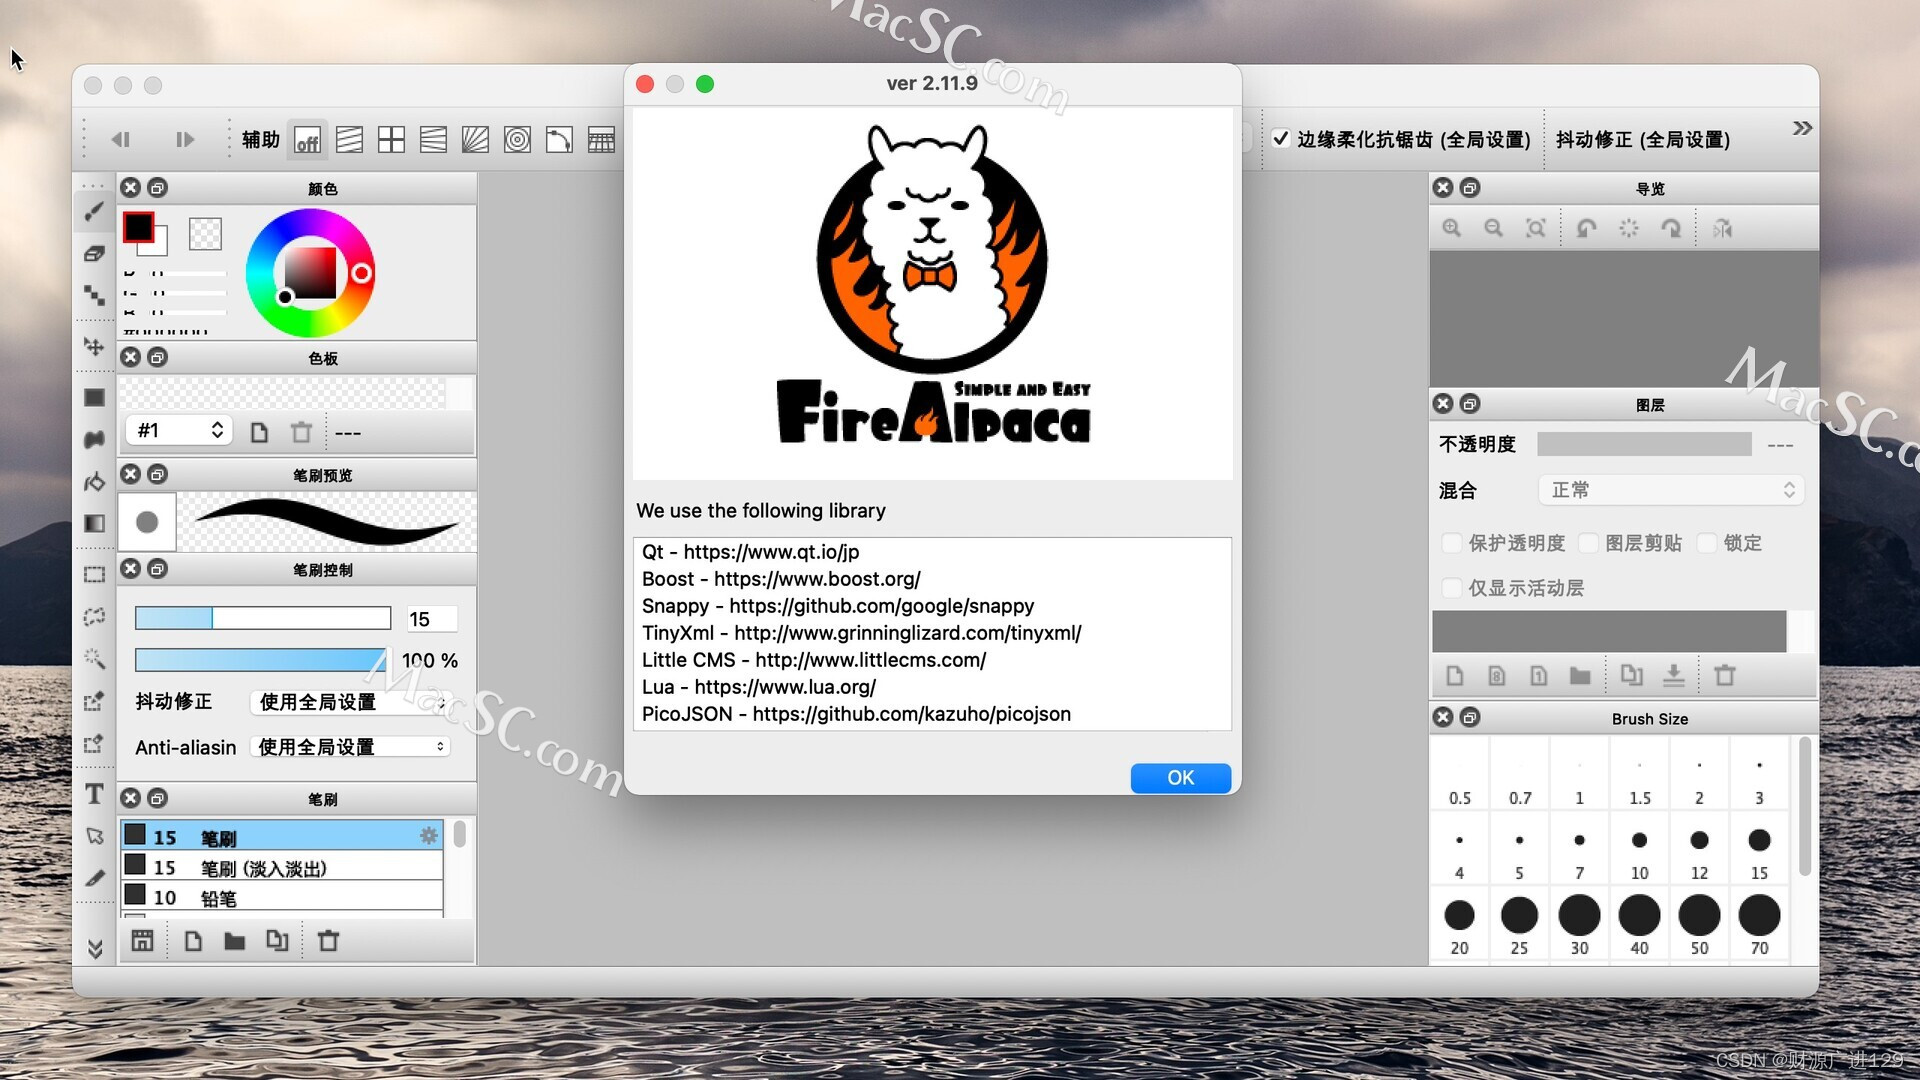
Task: Click the brush size value field
Action: 431,619
